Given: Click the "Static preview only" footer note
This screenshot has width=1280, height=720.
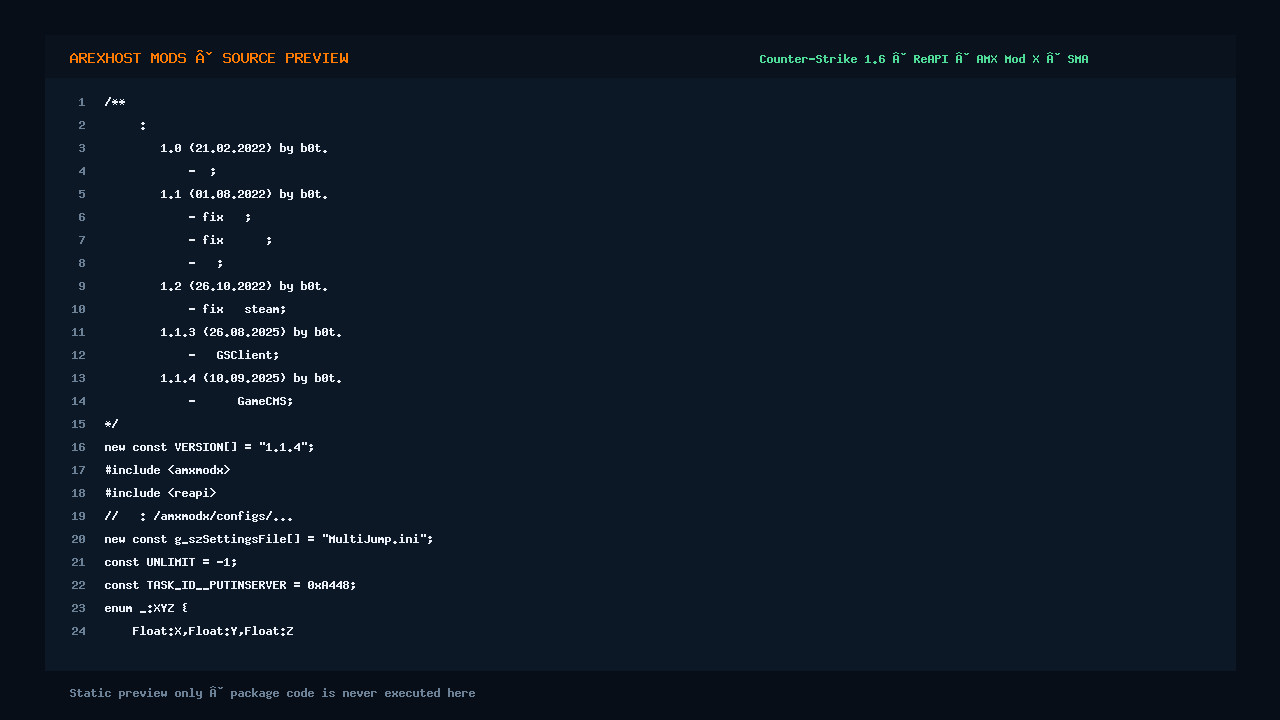Looking at the screenshot, I should (x=272, y=693).
